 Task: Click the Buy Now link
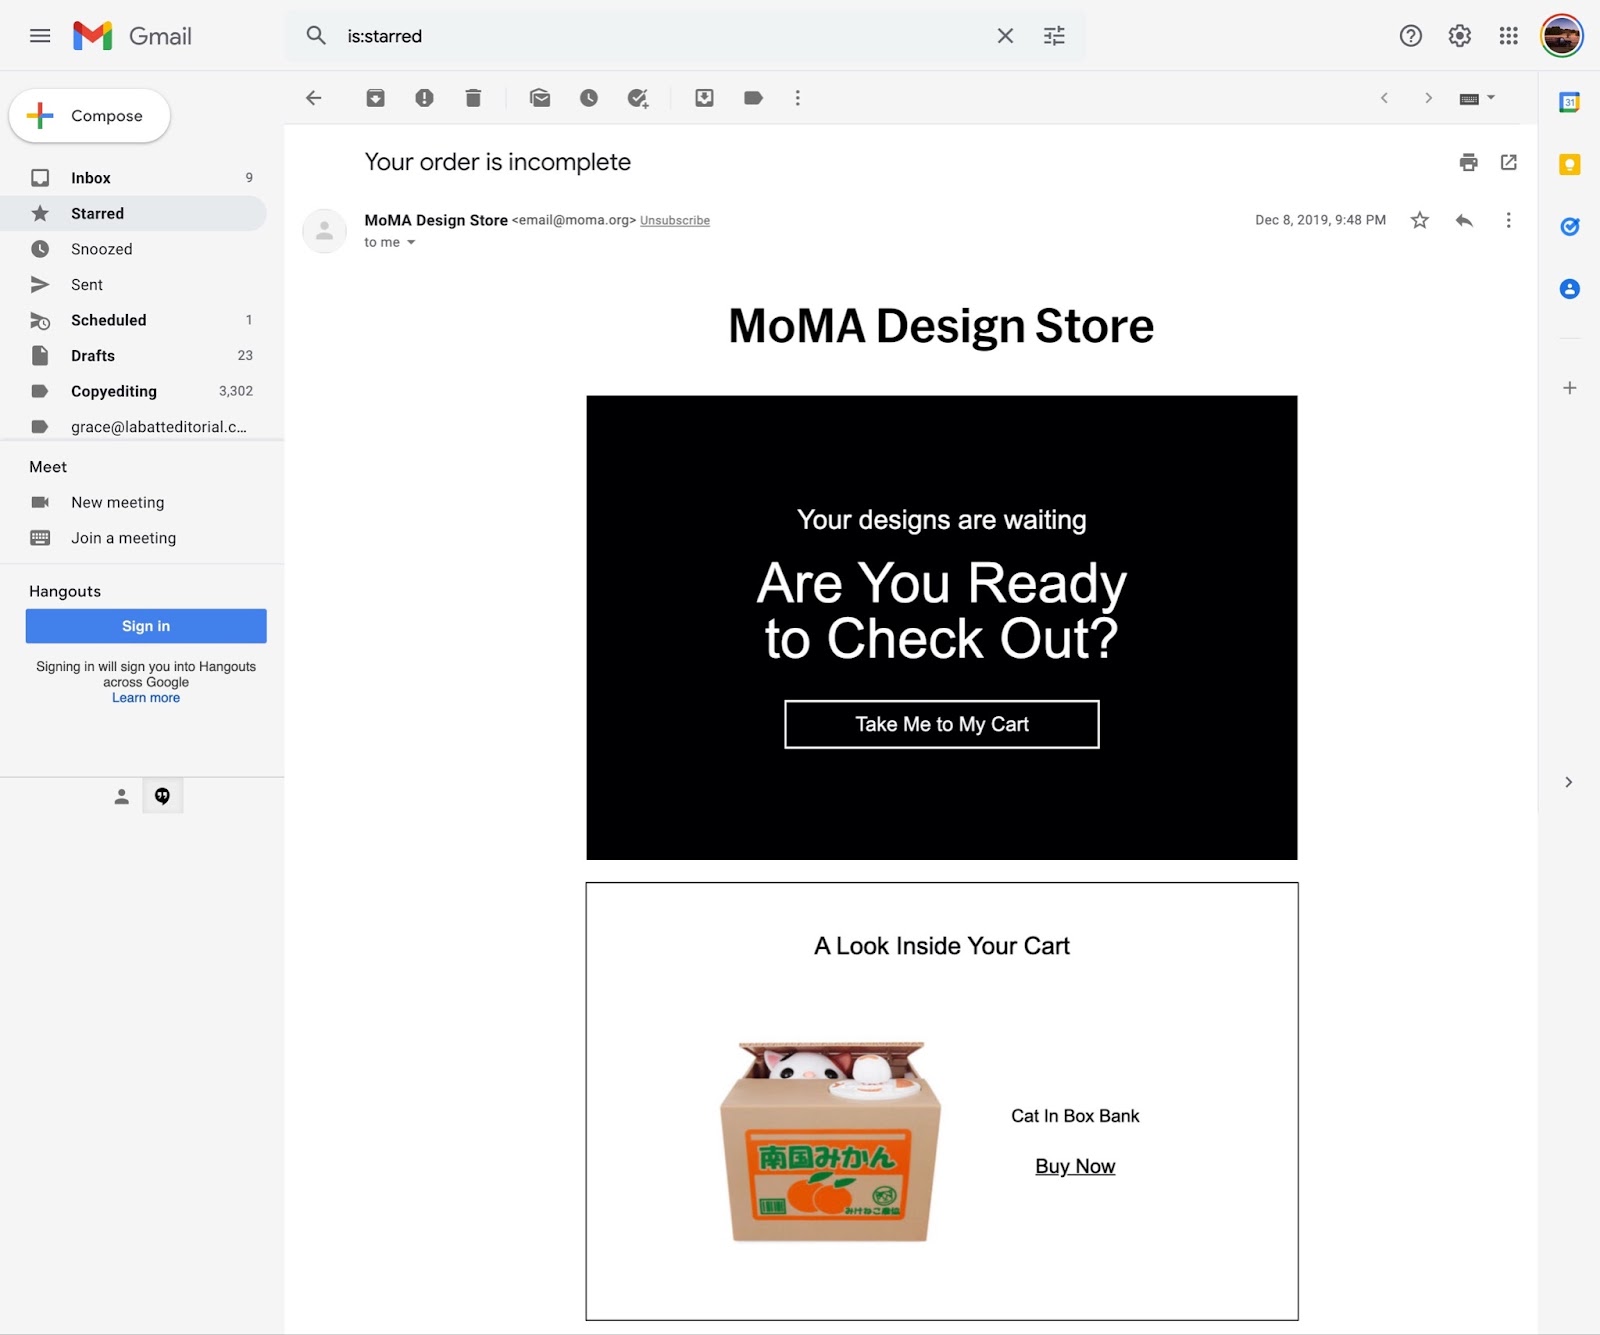pos(1075,1166)
